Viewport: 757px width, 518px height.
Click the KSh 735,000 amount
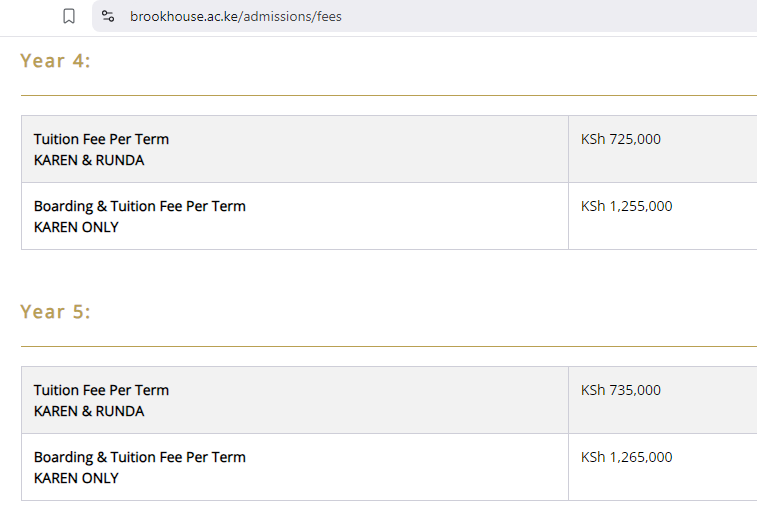(x=620, y=390)
